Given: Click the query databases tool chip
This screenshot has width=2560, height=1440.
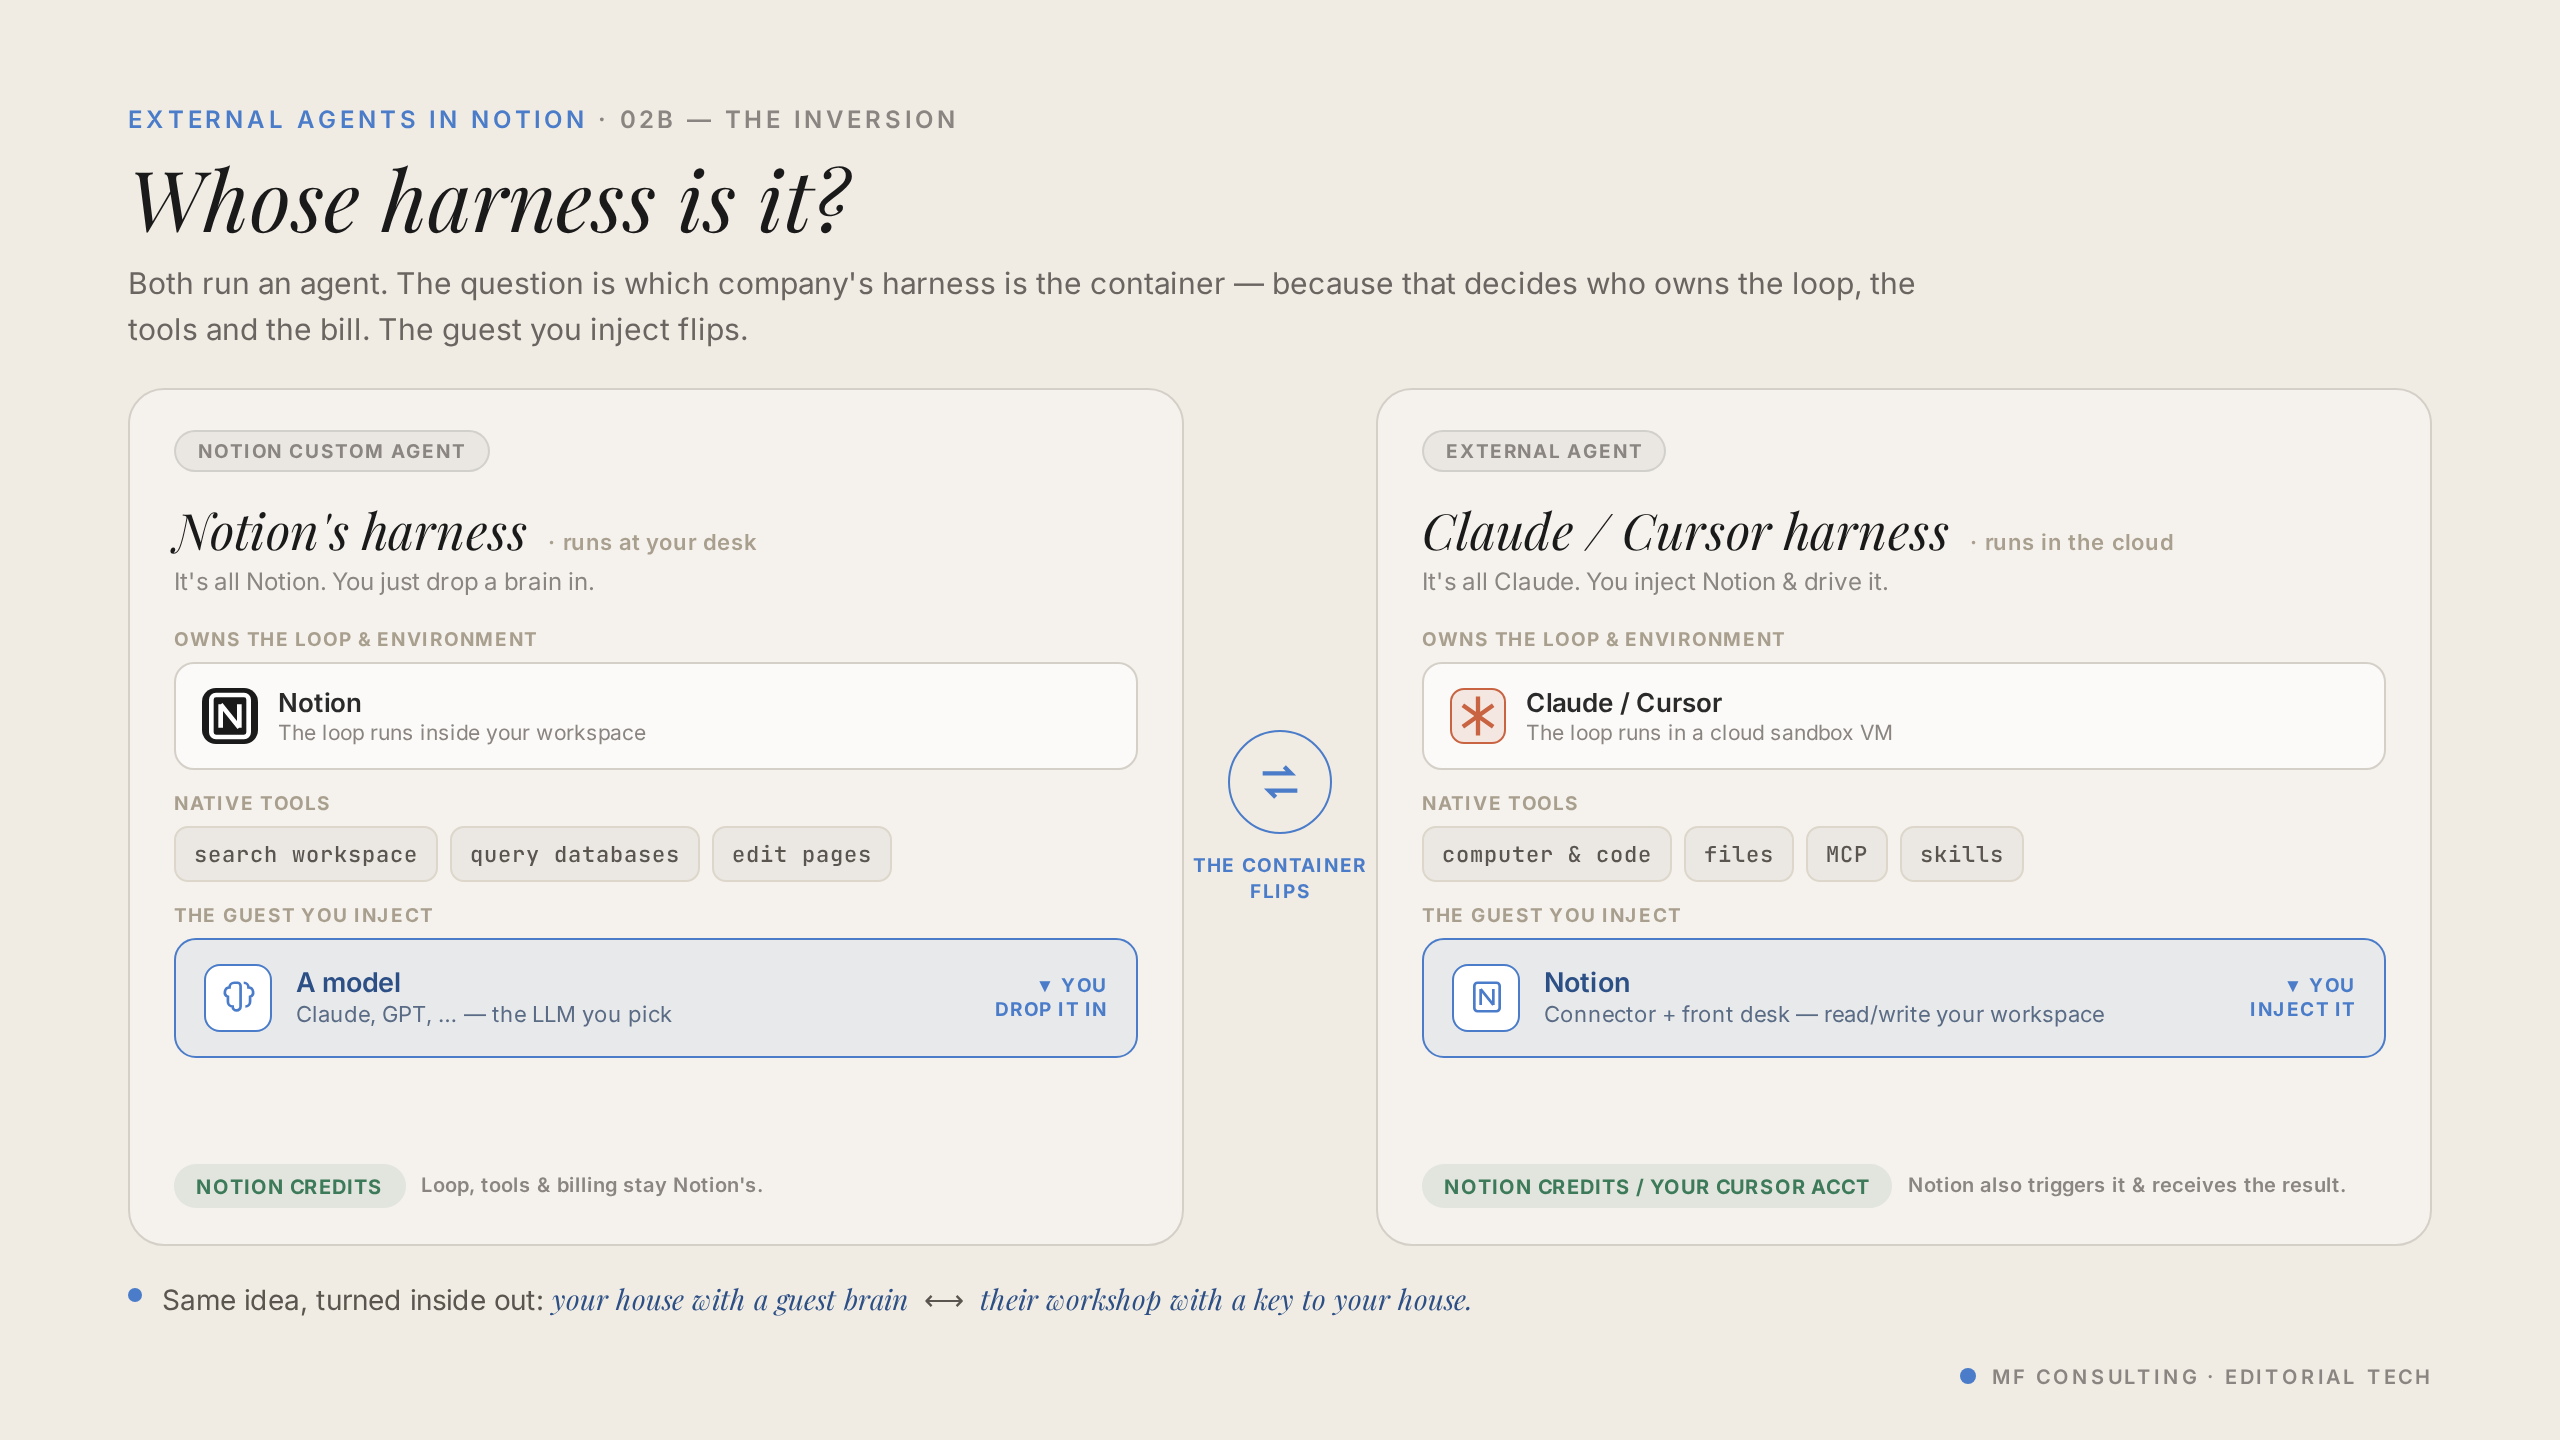Looking at the screenshot, I should pos(575,854).
